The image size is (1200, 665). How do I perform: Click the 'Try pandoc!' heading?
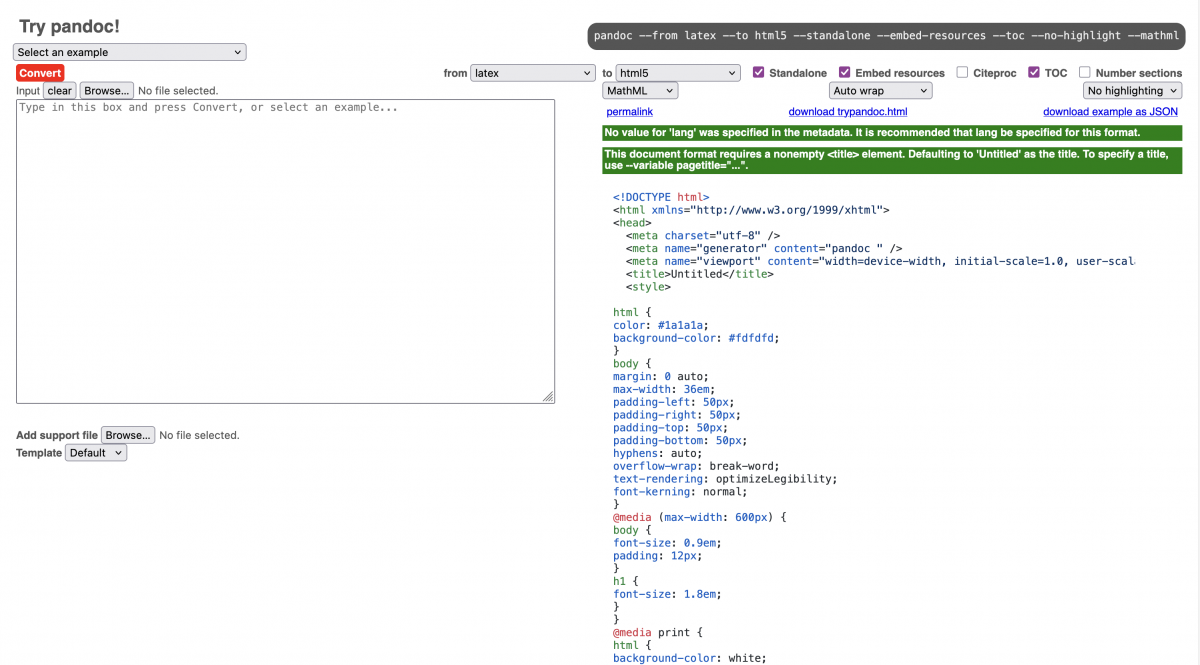pyautogui.click(x=70, y=27)
